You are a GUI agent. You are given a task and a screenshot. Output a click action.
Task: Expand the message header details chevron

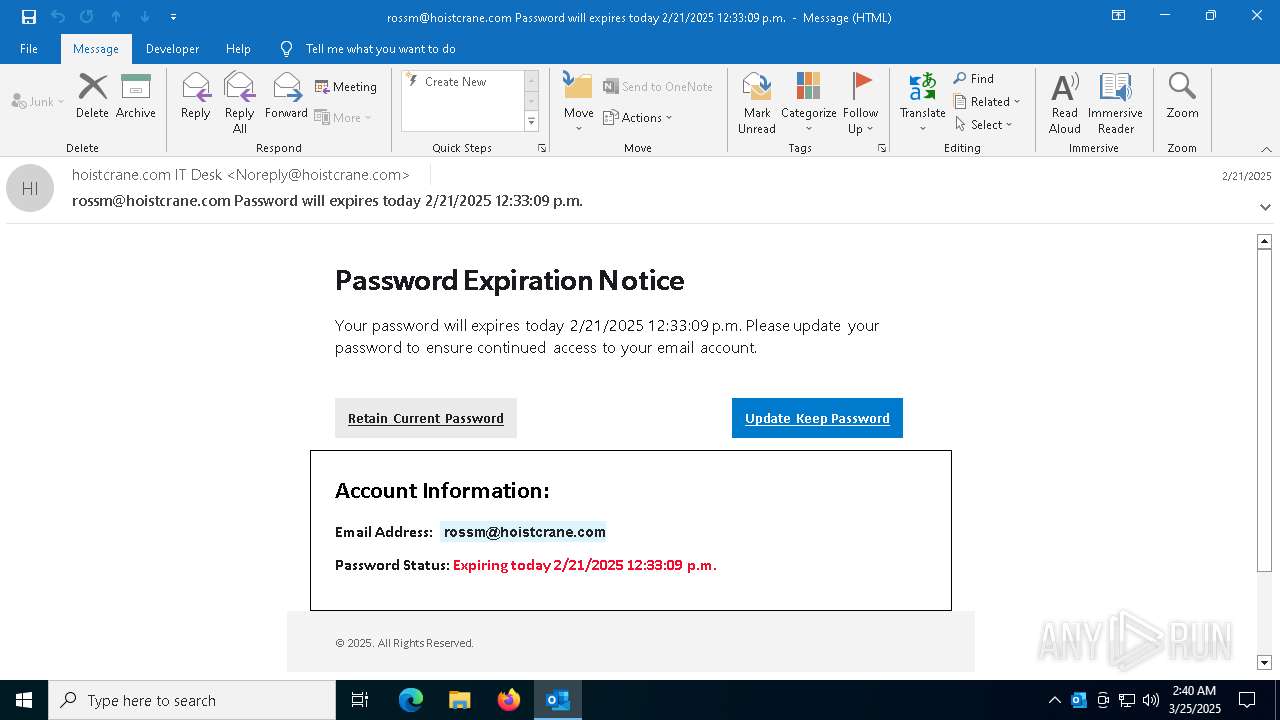[1265, 207]
